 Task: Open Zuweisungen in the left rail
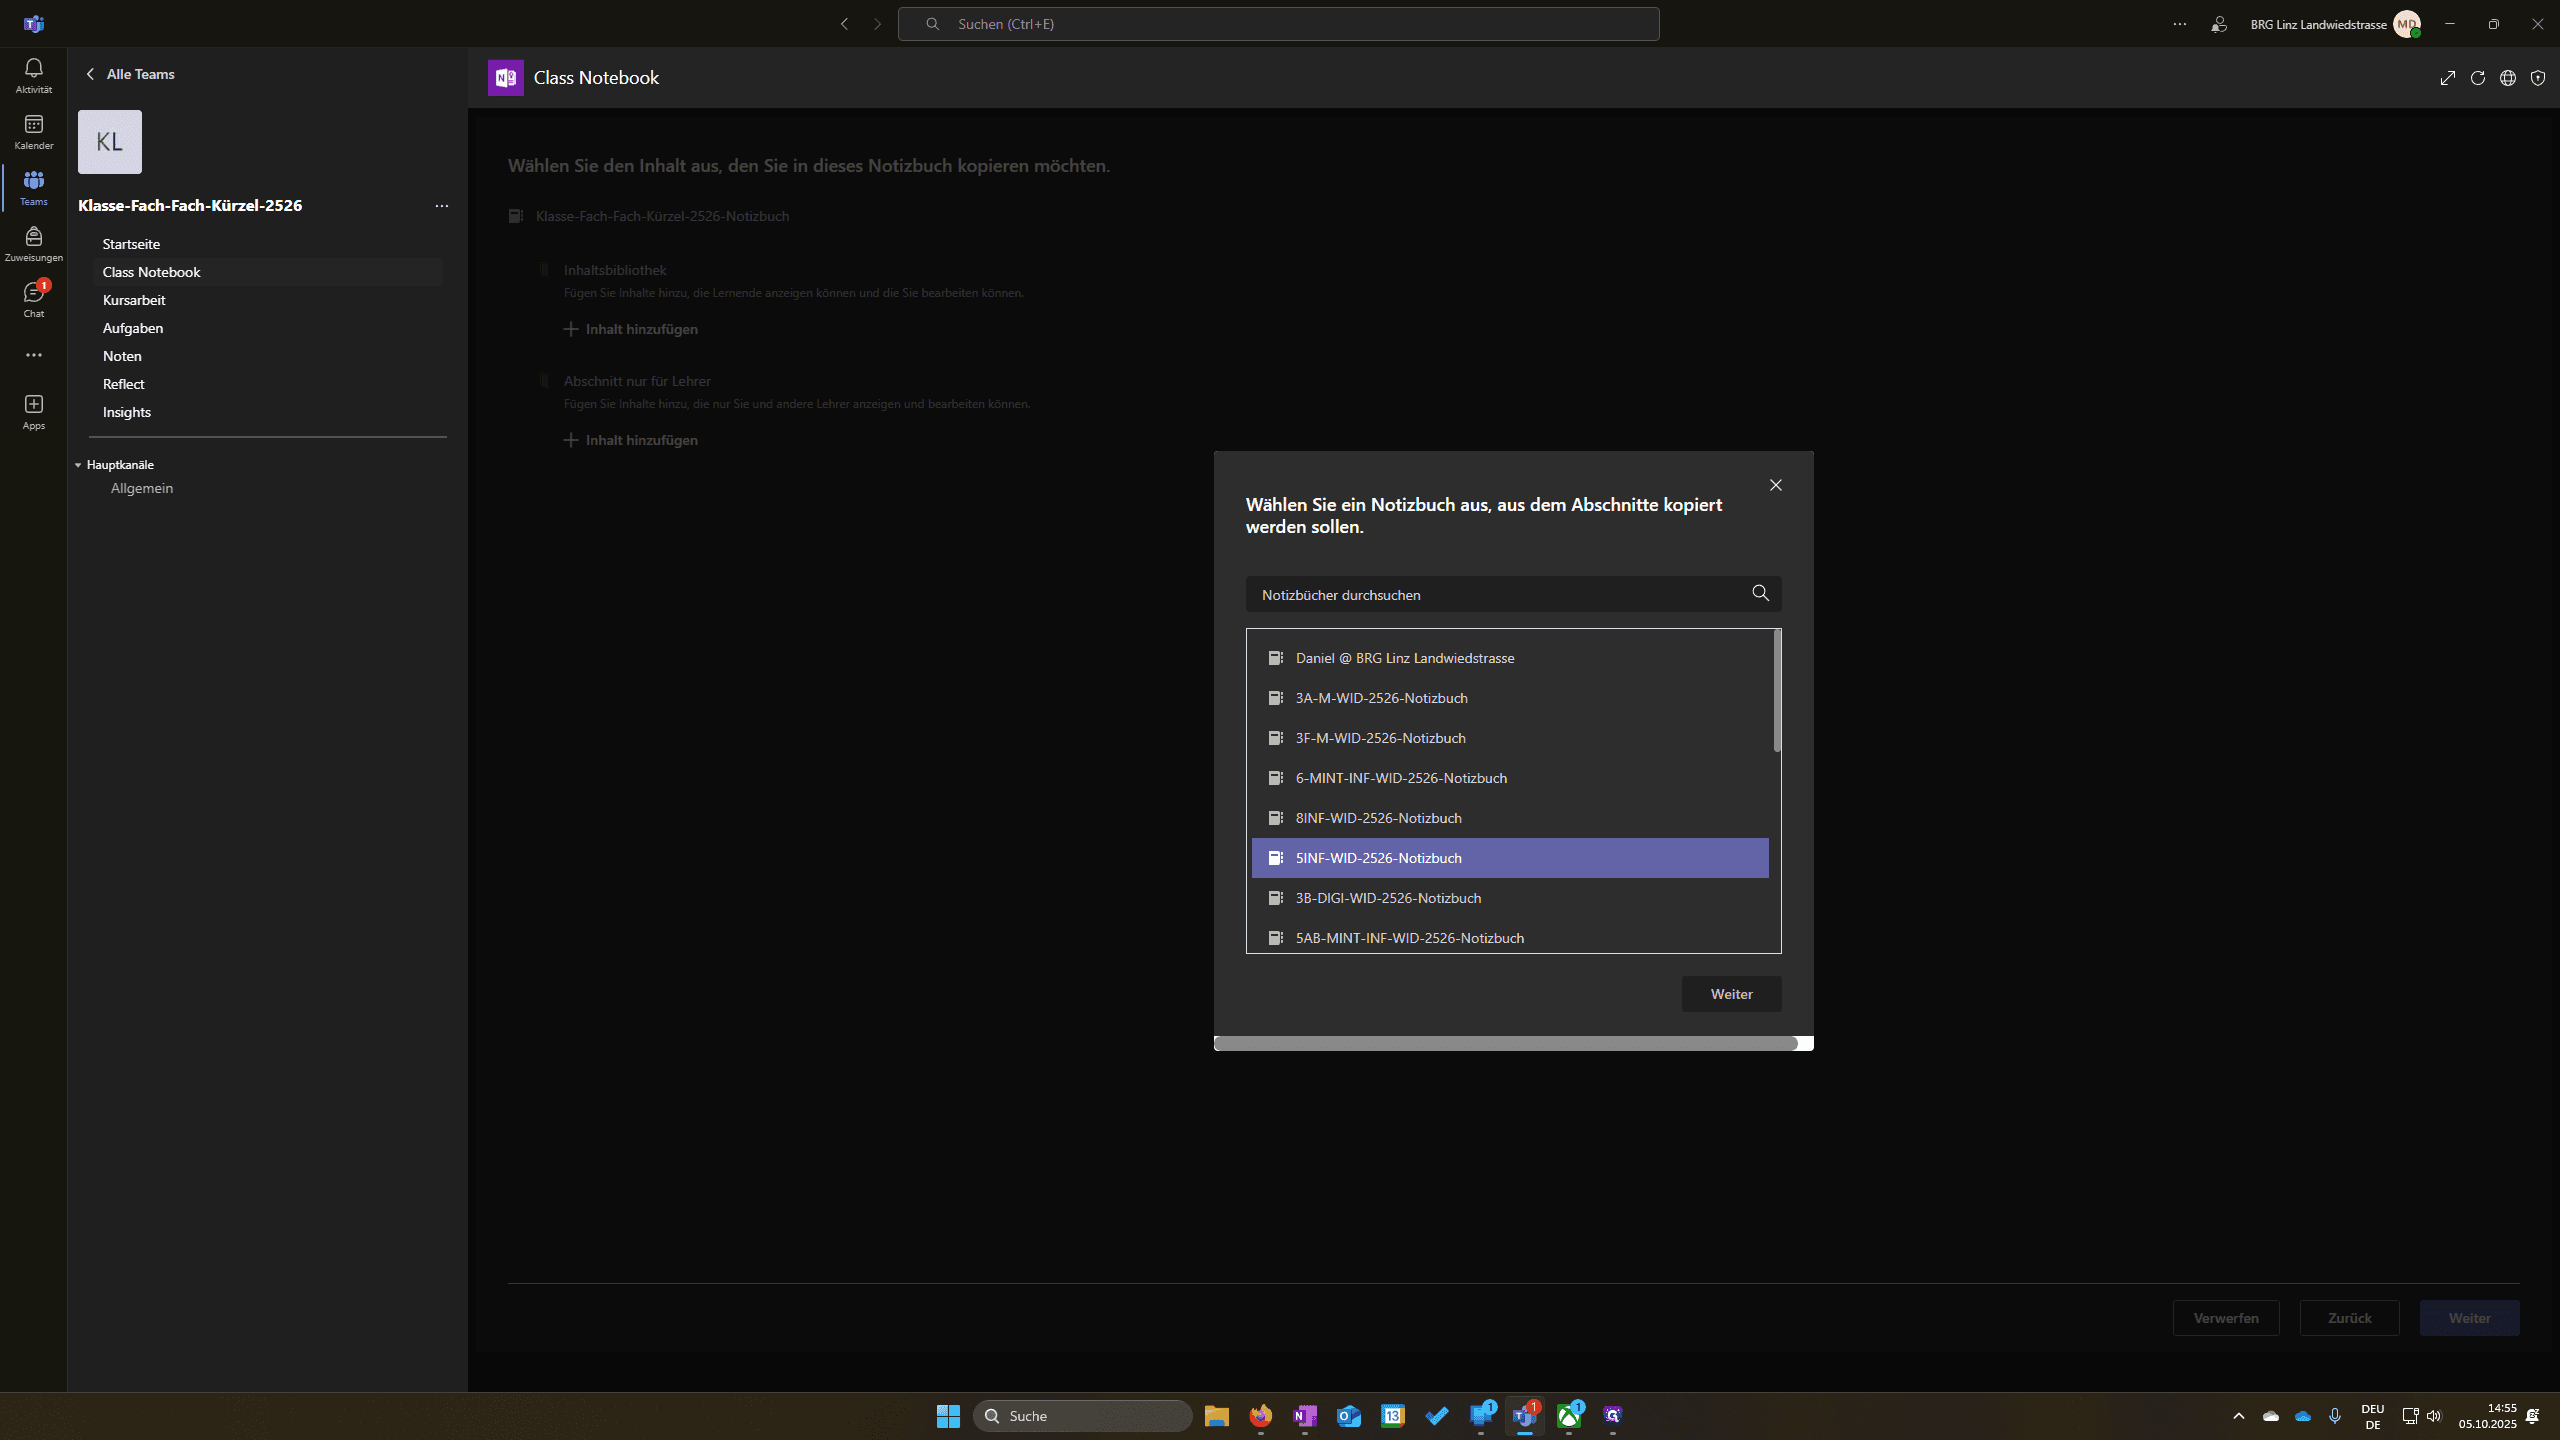click(33, 243)
